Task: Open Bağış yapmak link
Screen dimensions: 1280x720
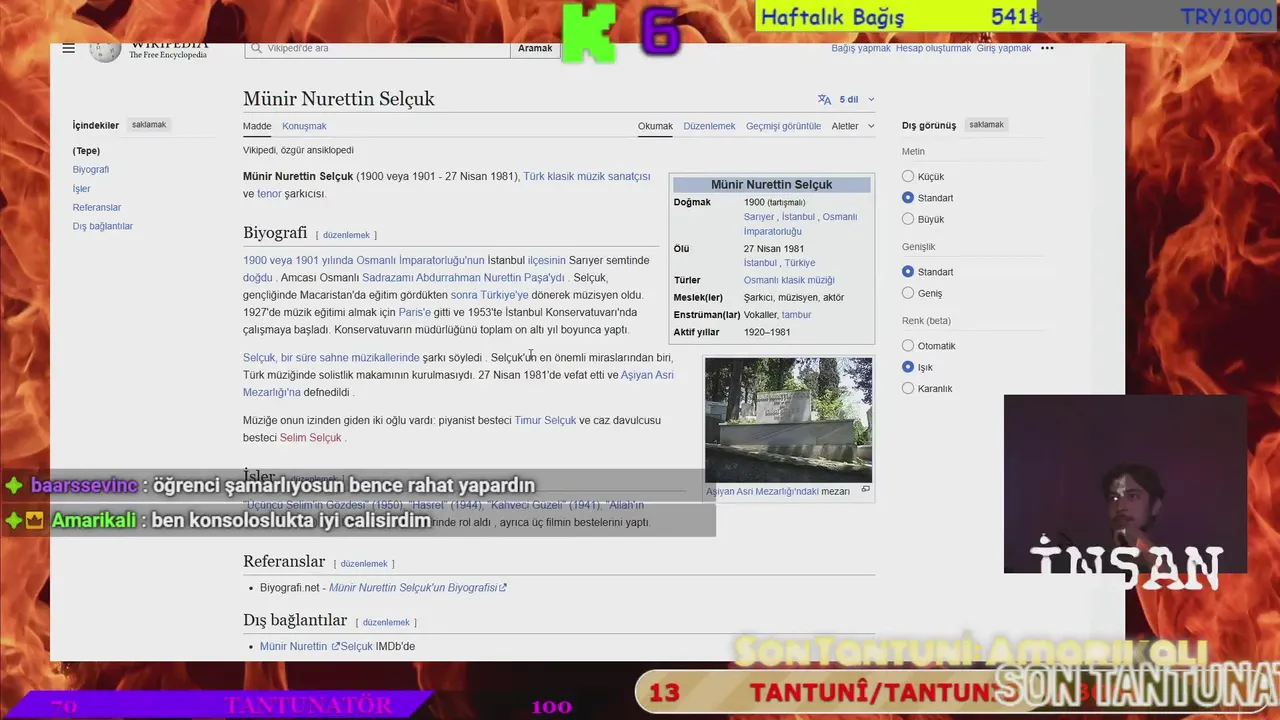Action: 861,48
